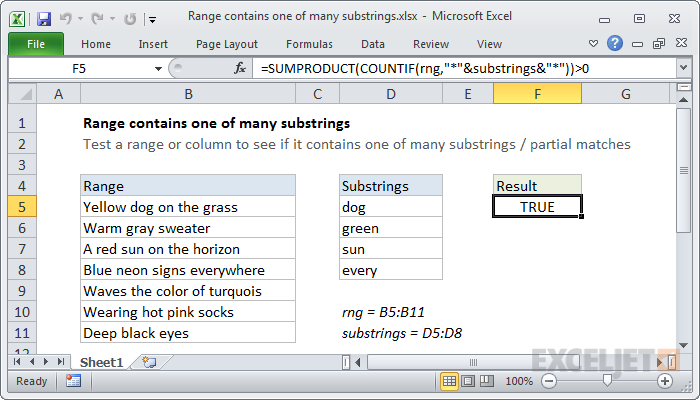Click cell 'Blue neon signs everywhere'
The image size is (700, 400).
click(x=188, y=270)
